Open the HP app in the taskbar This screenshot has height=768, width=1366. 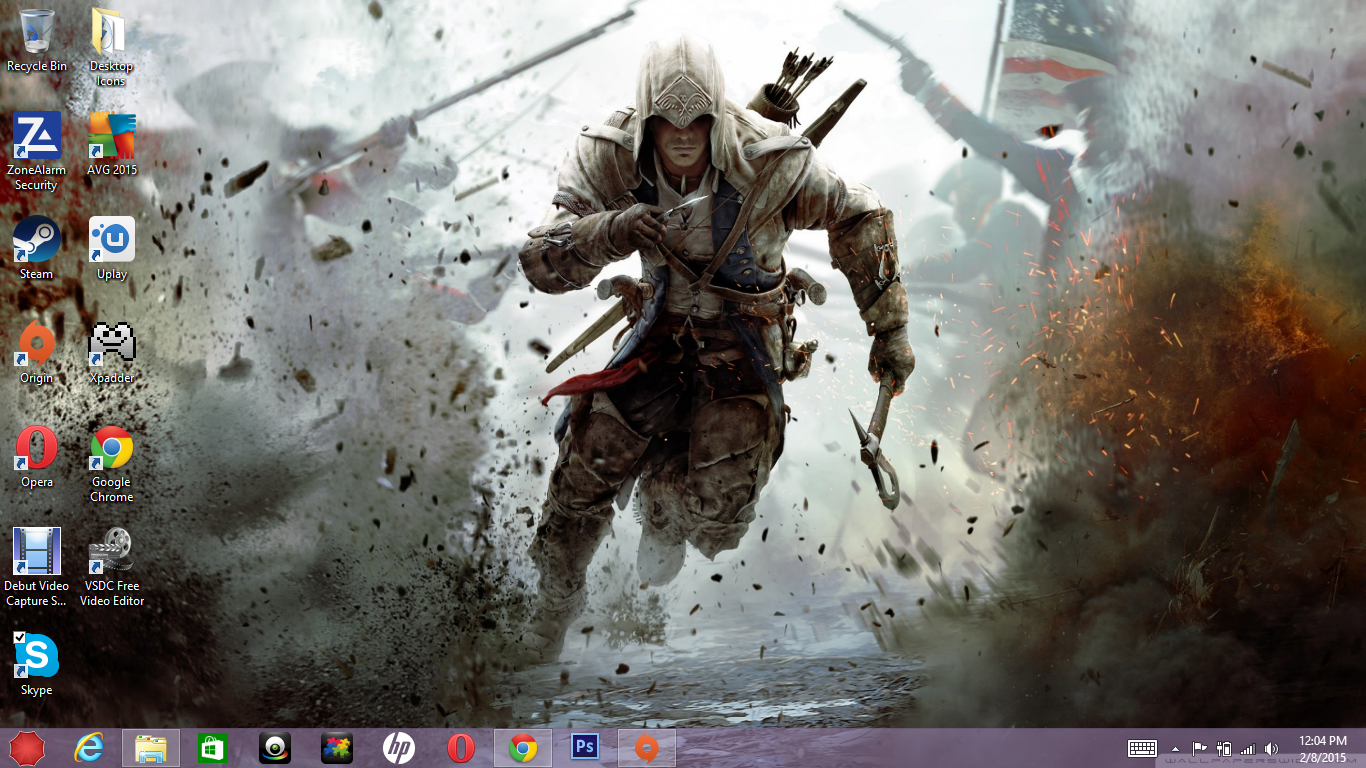398,747
